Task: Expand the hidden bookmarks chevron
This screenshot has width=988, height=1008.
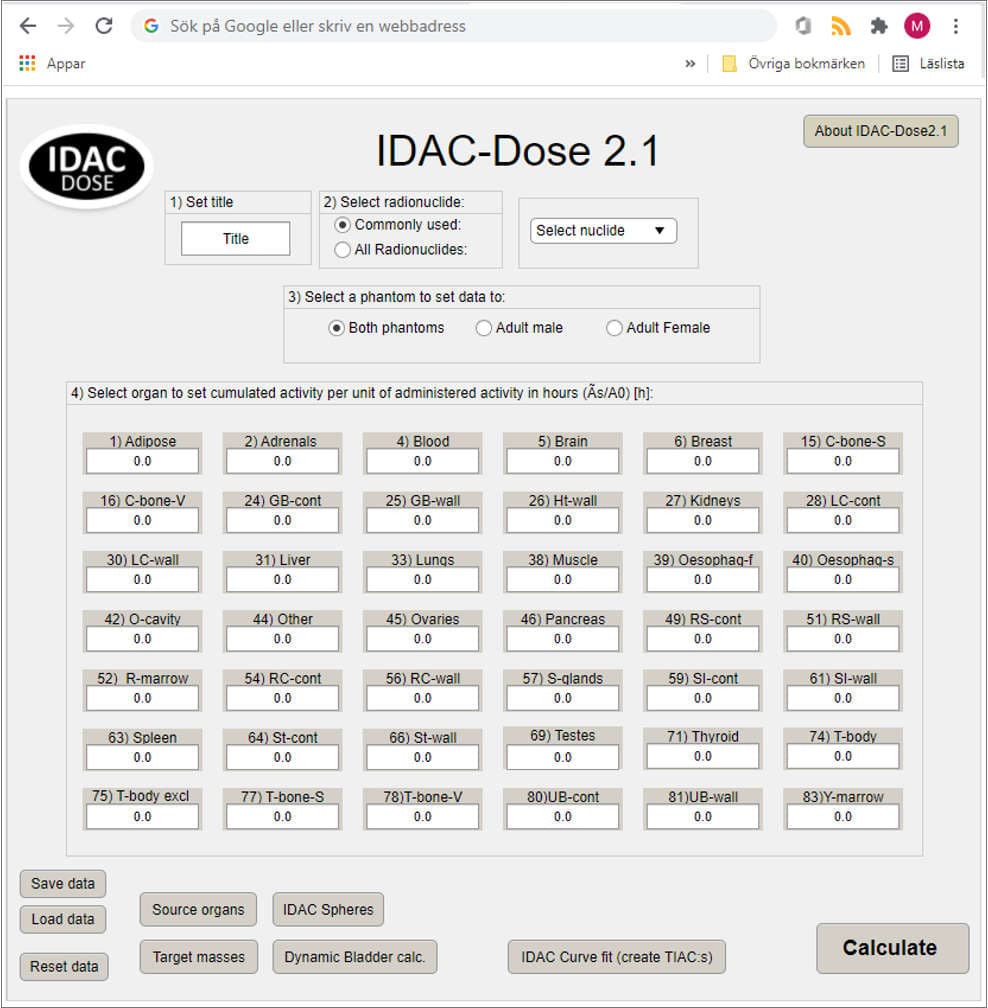Action: click(x=690, y=62)
